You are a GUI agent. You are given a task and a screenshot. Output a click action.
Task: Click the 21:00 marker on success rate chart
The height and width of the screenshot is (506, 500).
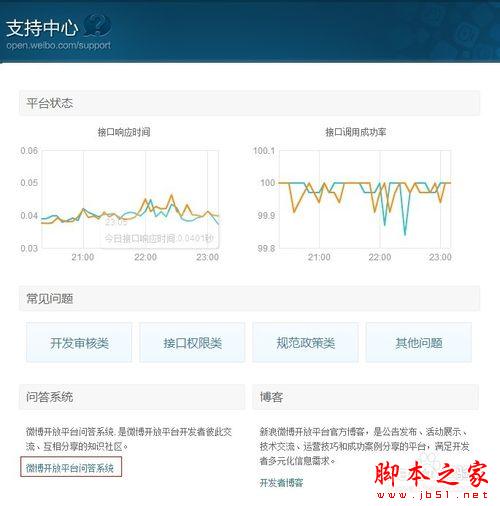[x=319, y=257]
